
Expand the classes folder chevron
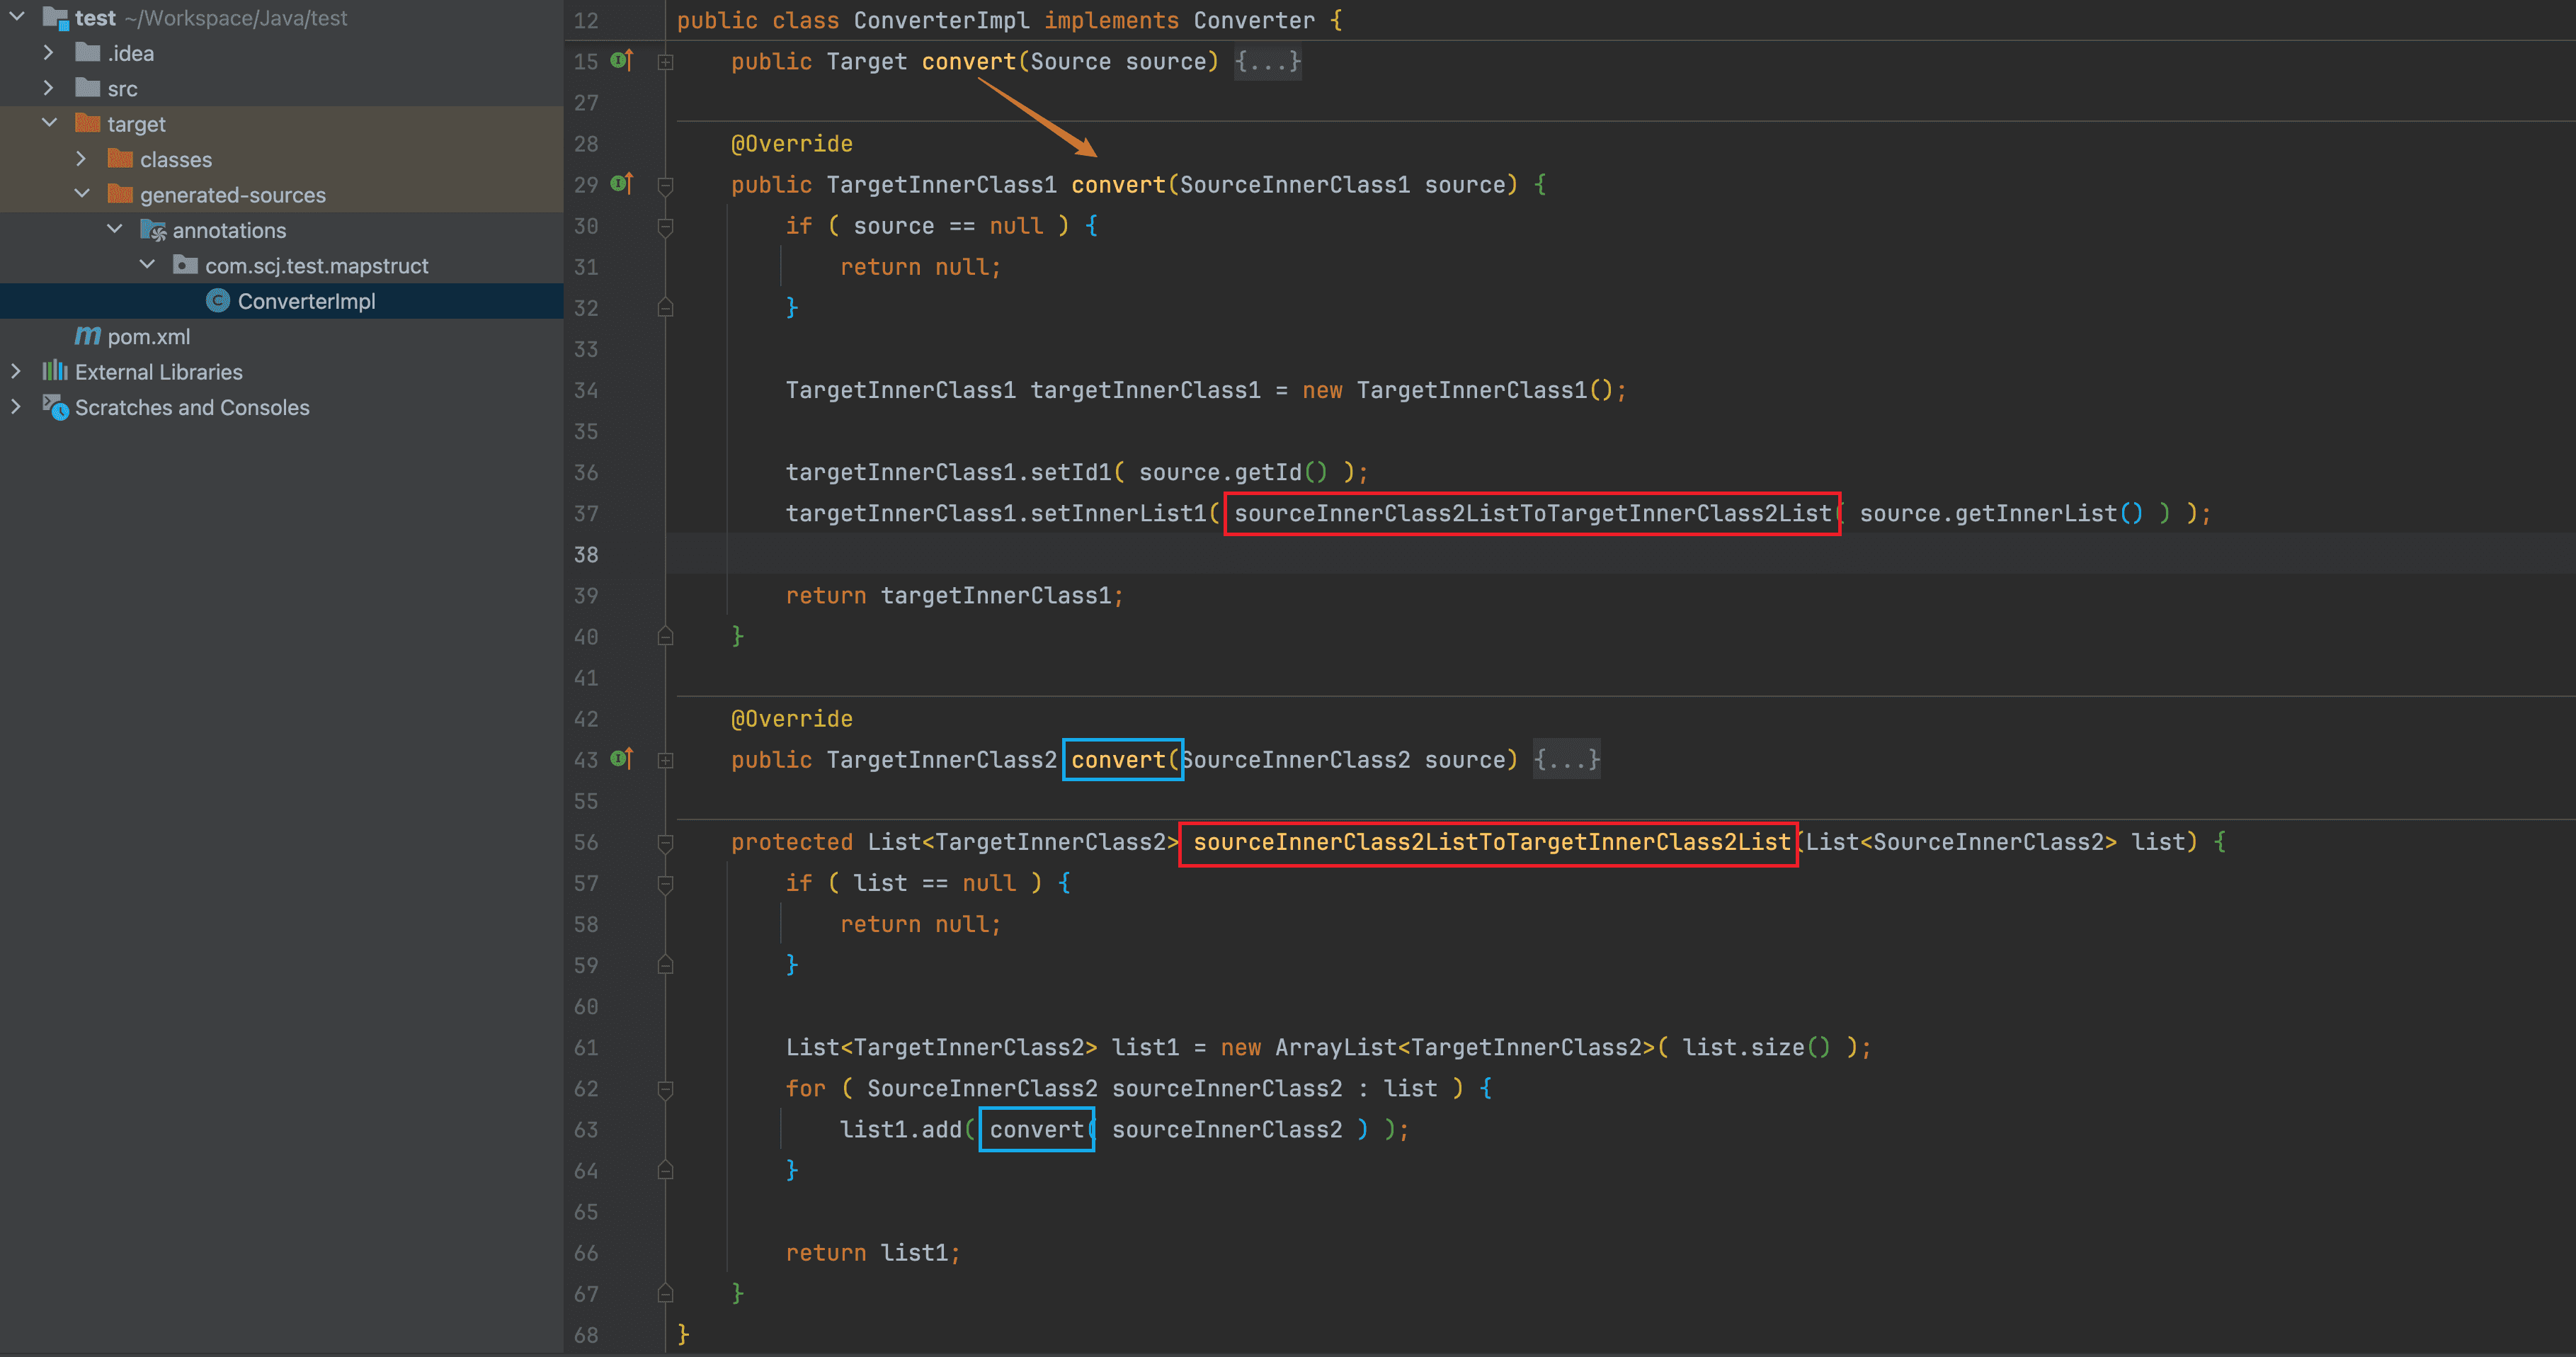(x=81, y=159)
